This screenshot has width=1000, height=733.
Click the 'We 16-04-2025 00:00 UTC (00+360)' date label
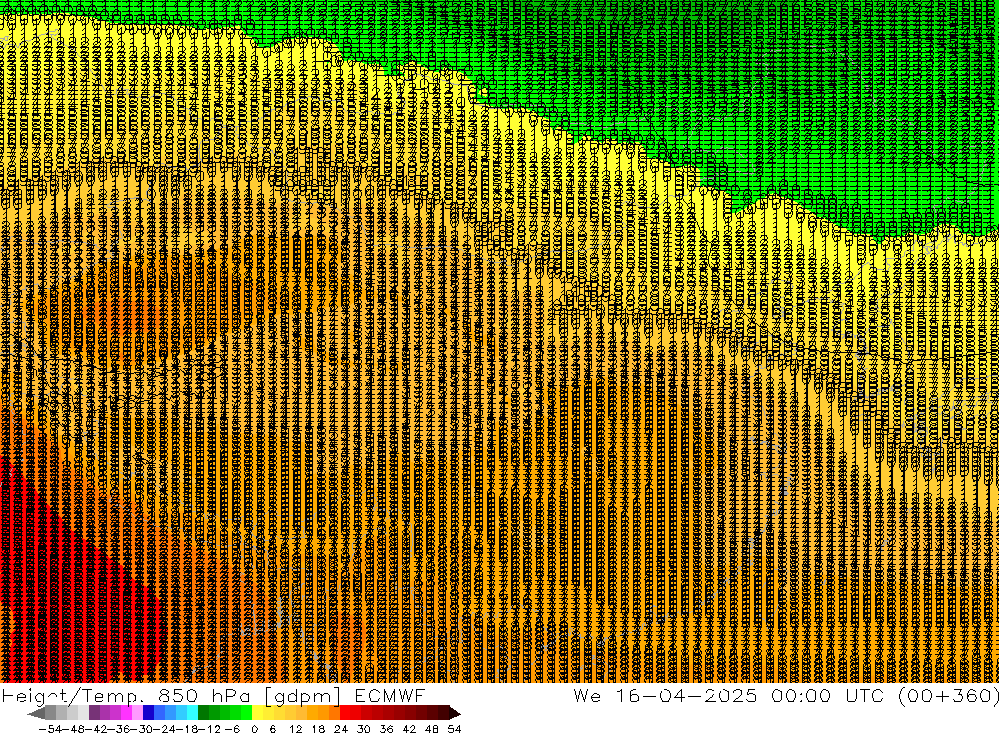coord(786,695)
